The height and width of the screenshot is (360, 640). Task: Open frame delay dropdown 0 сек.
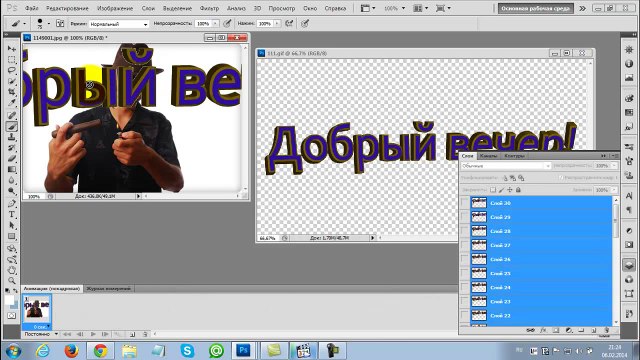coord(41,327)
